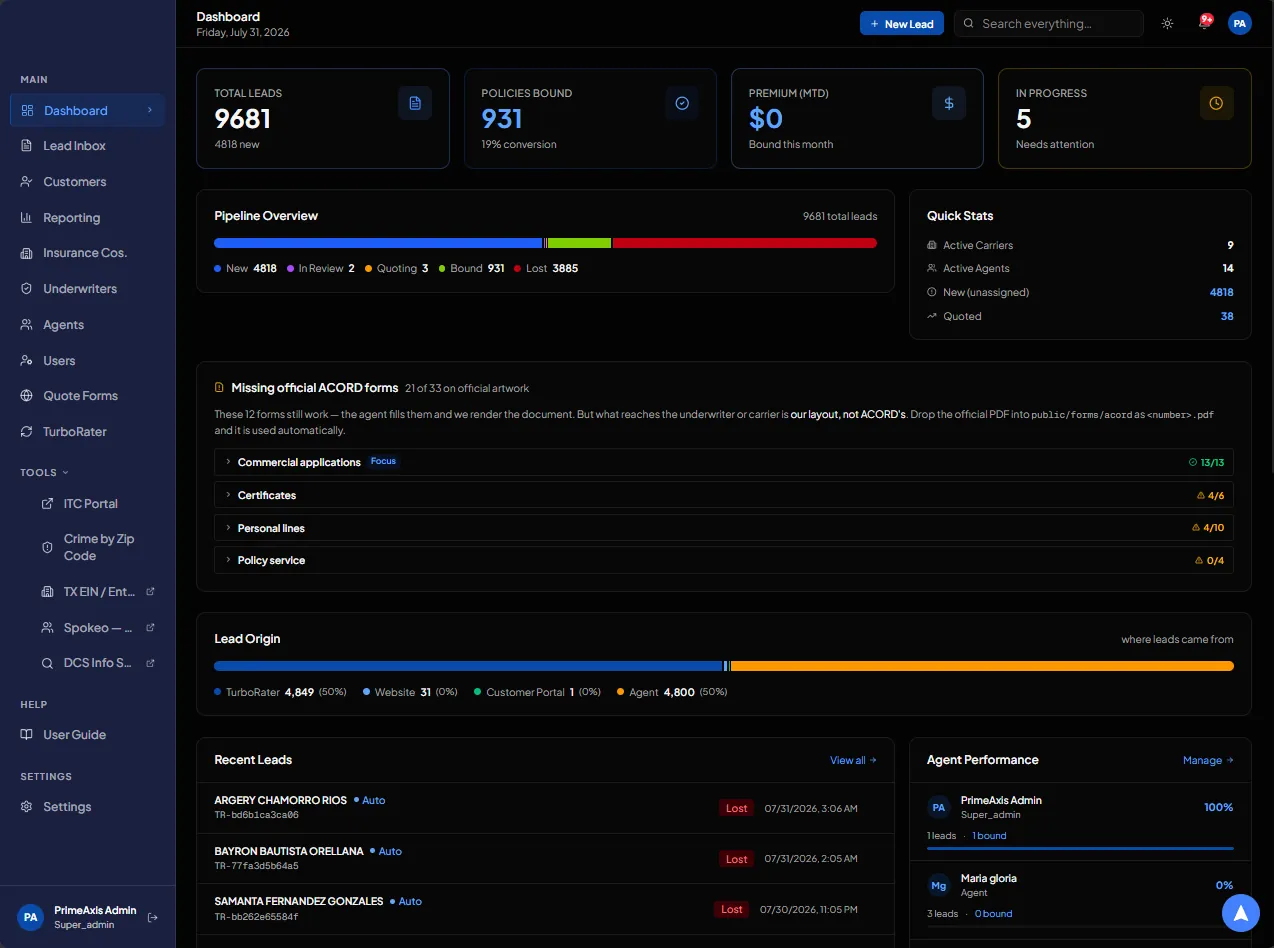
Task: Click the Quoted value 38
Action: pos(1227,316)
